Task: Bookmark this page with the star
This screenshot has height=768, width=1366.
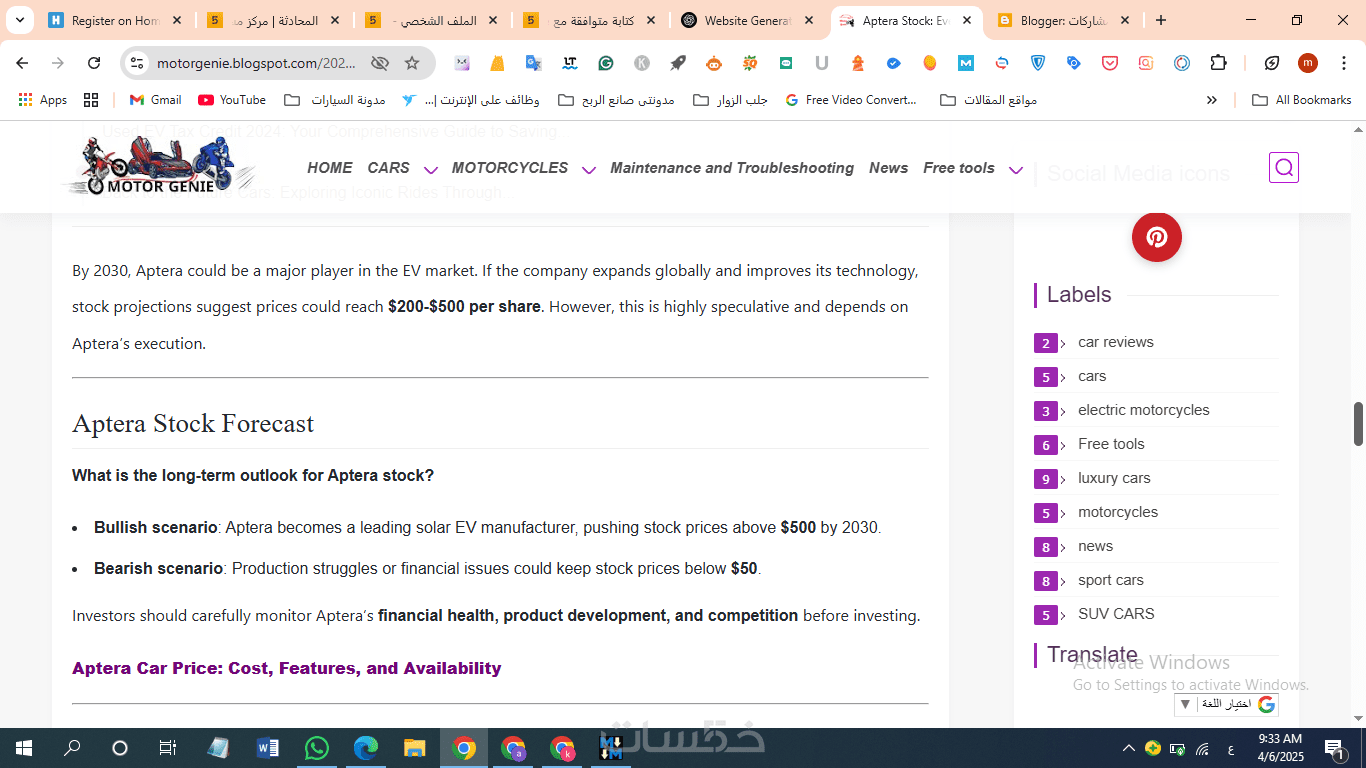Action: point(412,63)
